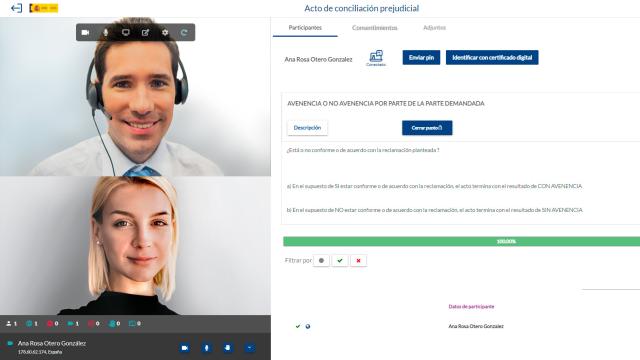
Task: Click title 'Acto de conciliación prejudicial'
Action: pos(362,8)
